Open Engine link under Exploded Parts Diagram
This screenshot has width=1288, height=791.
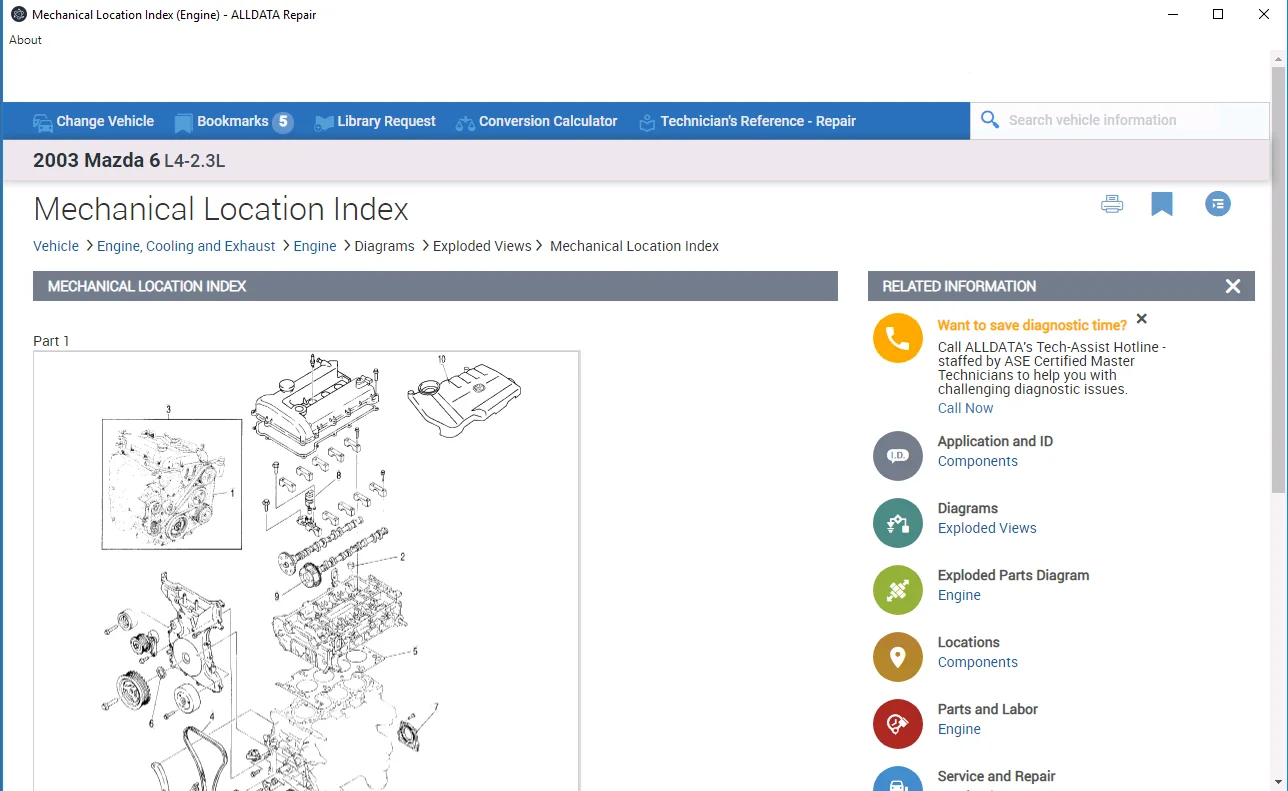tap(959, 595)
